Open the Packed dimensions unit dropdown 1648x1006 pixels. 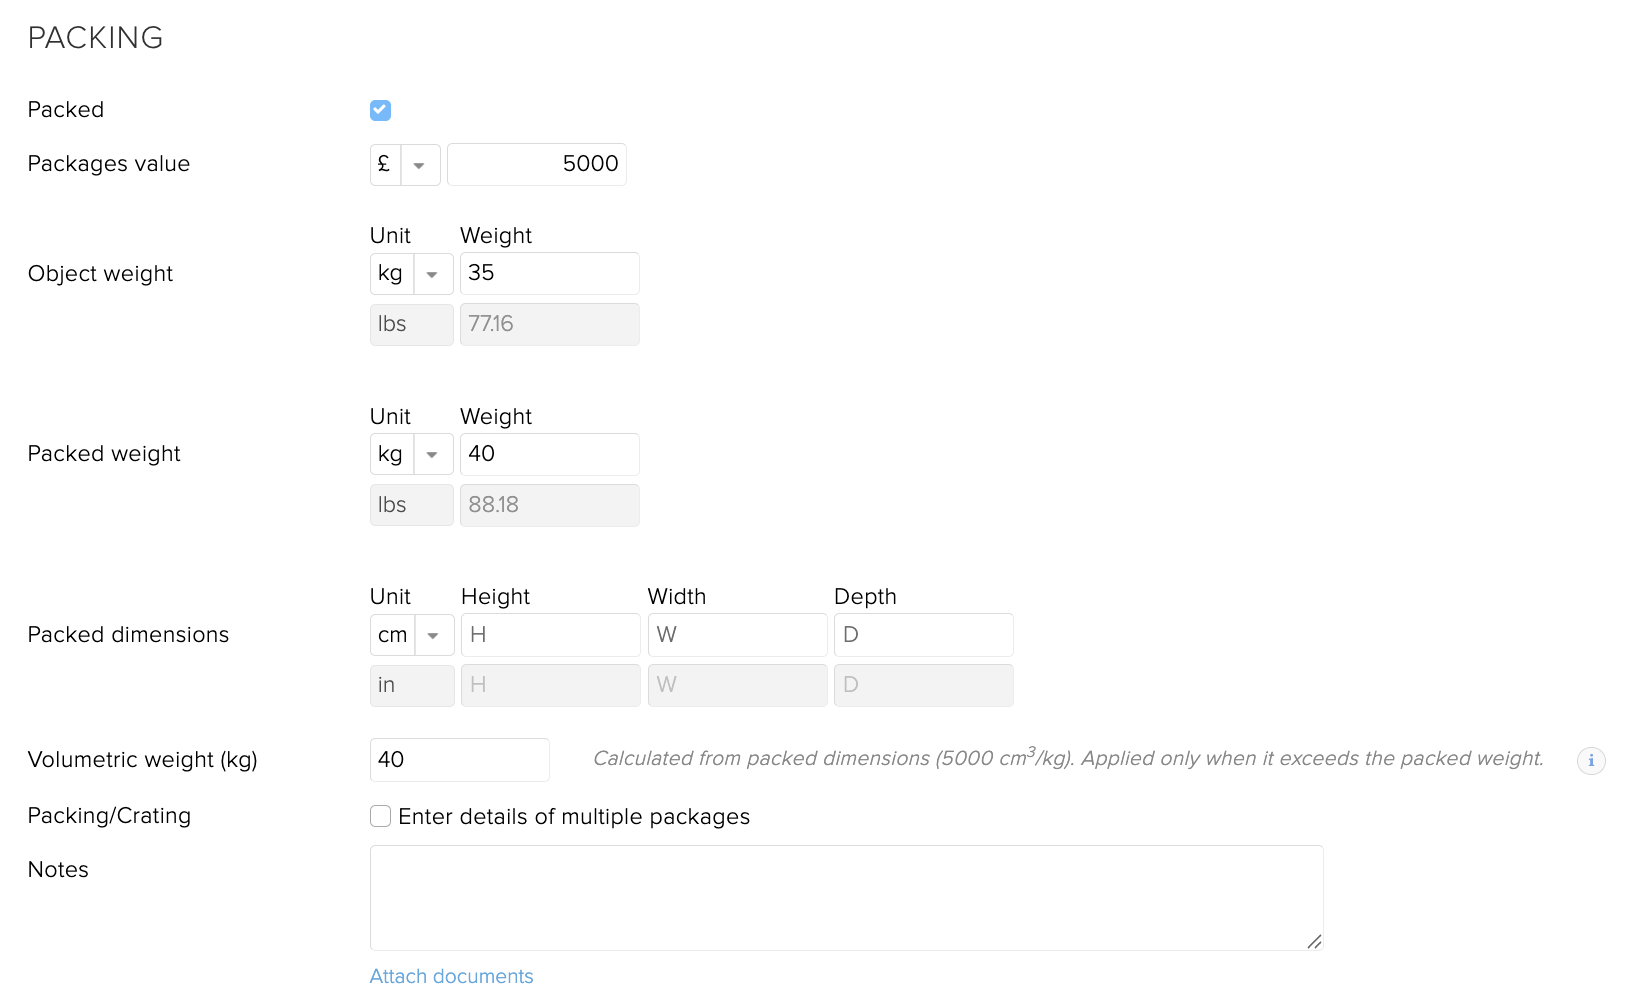[433, 636]
